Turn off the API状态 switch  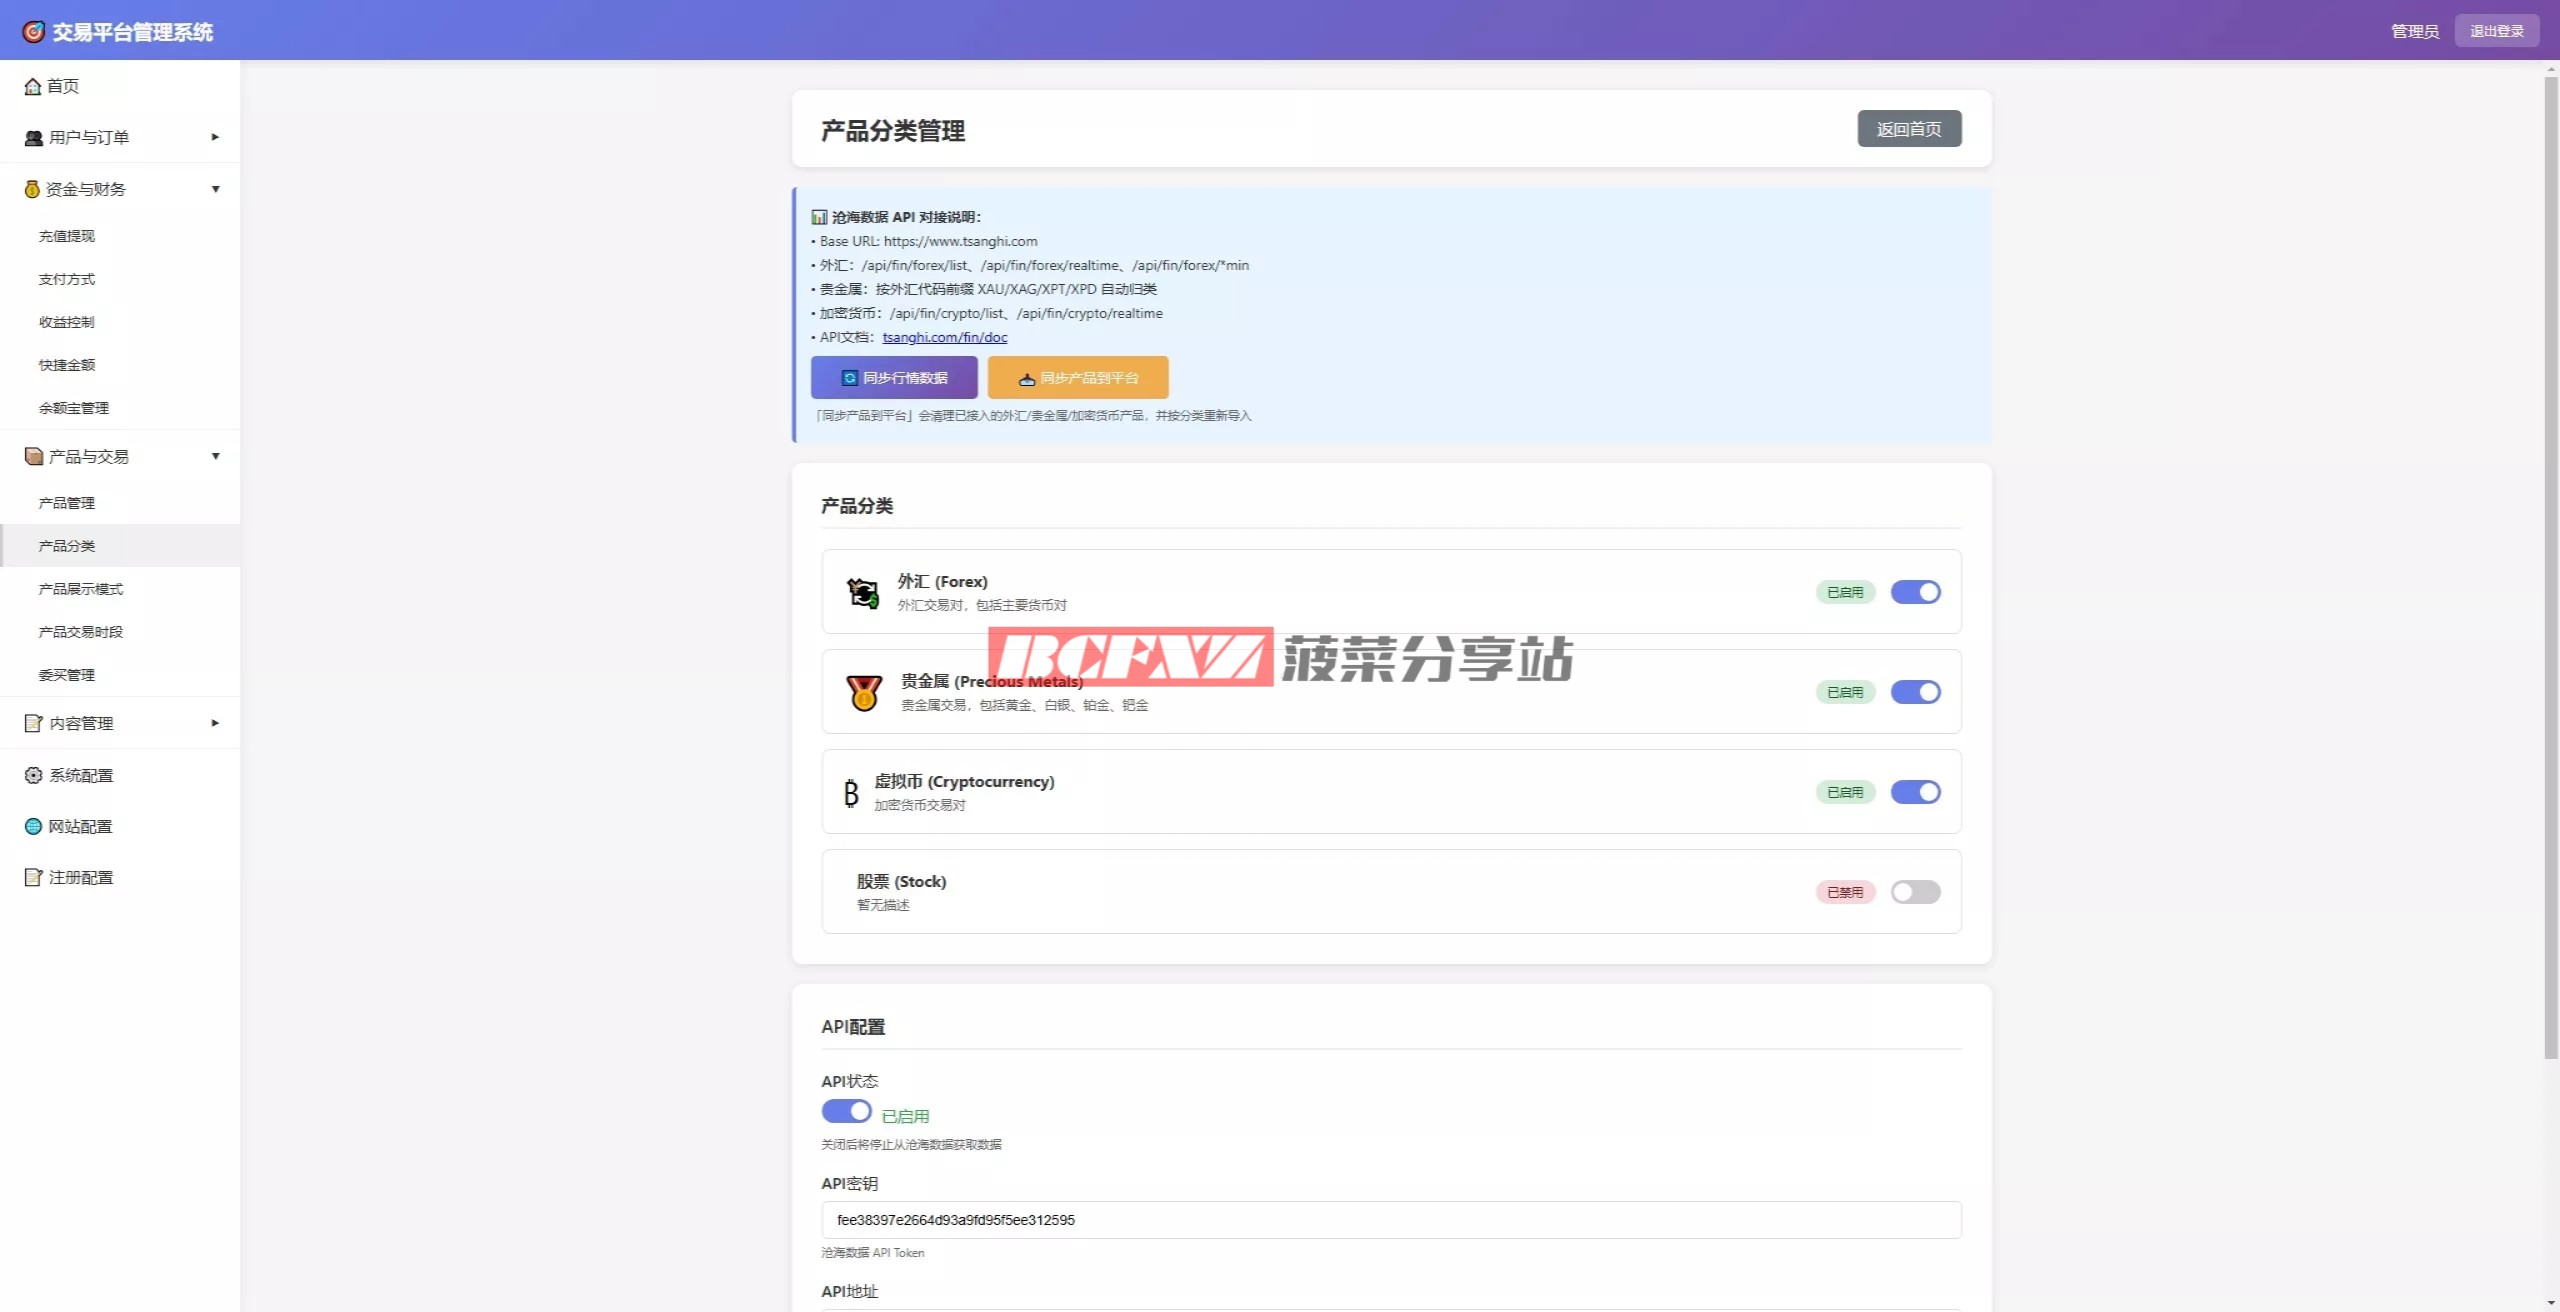pyautogui.click(x=846, y=1111)
